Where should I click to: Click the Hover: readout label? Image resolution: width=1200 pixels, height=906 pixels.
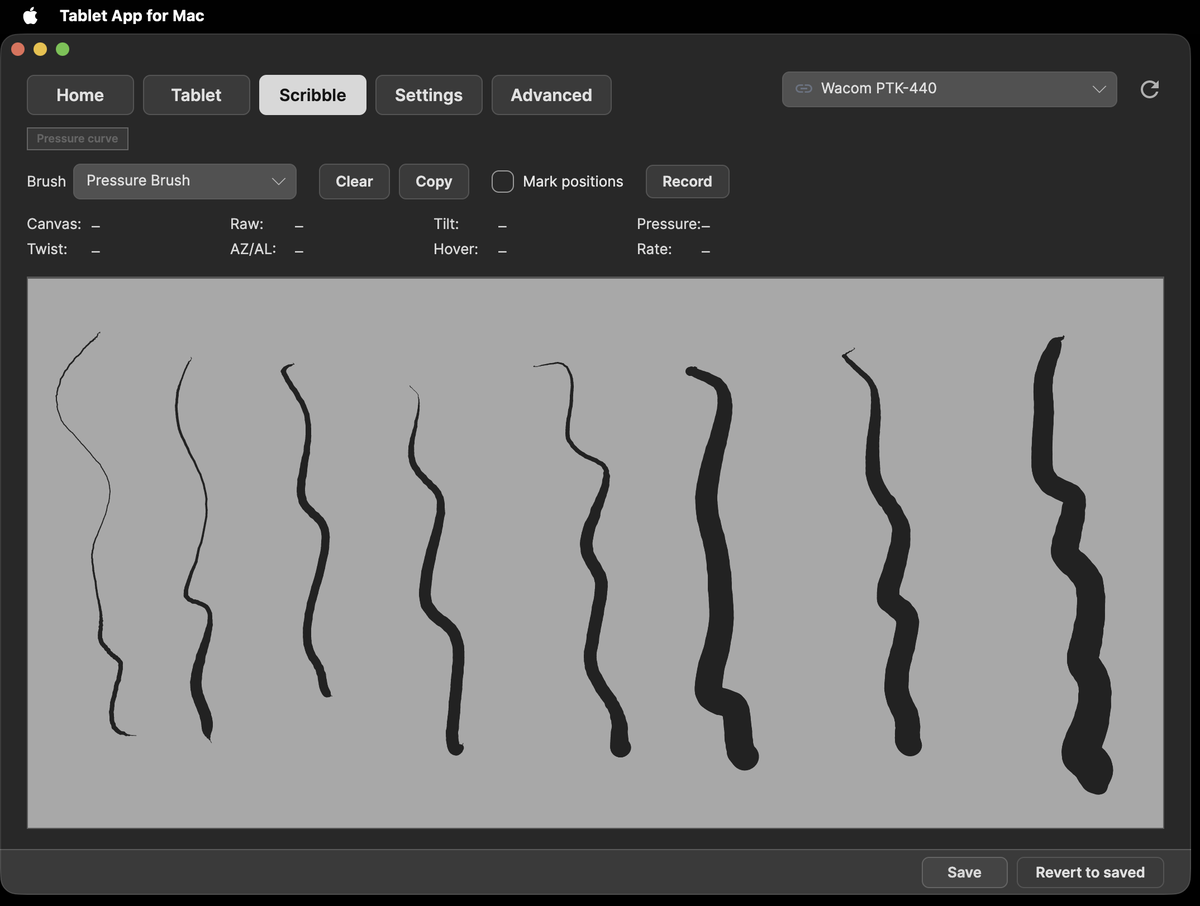[456, 249]
